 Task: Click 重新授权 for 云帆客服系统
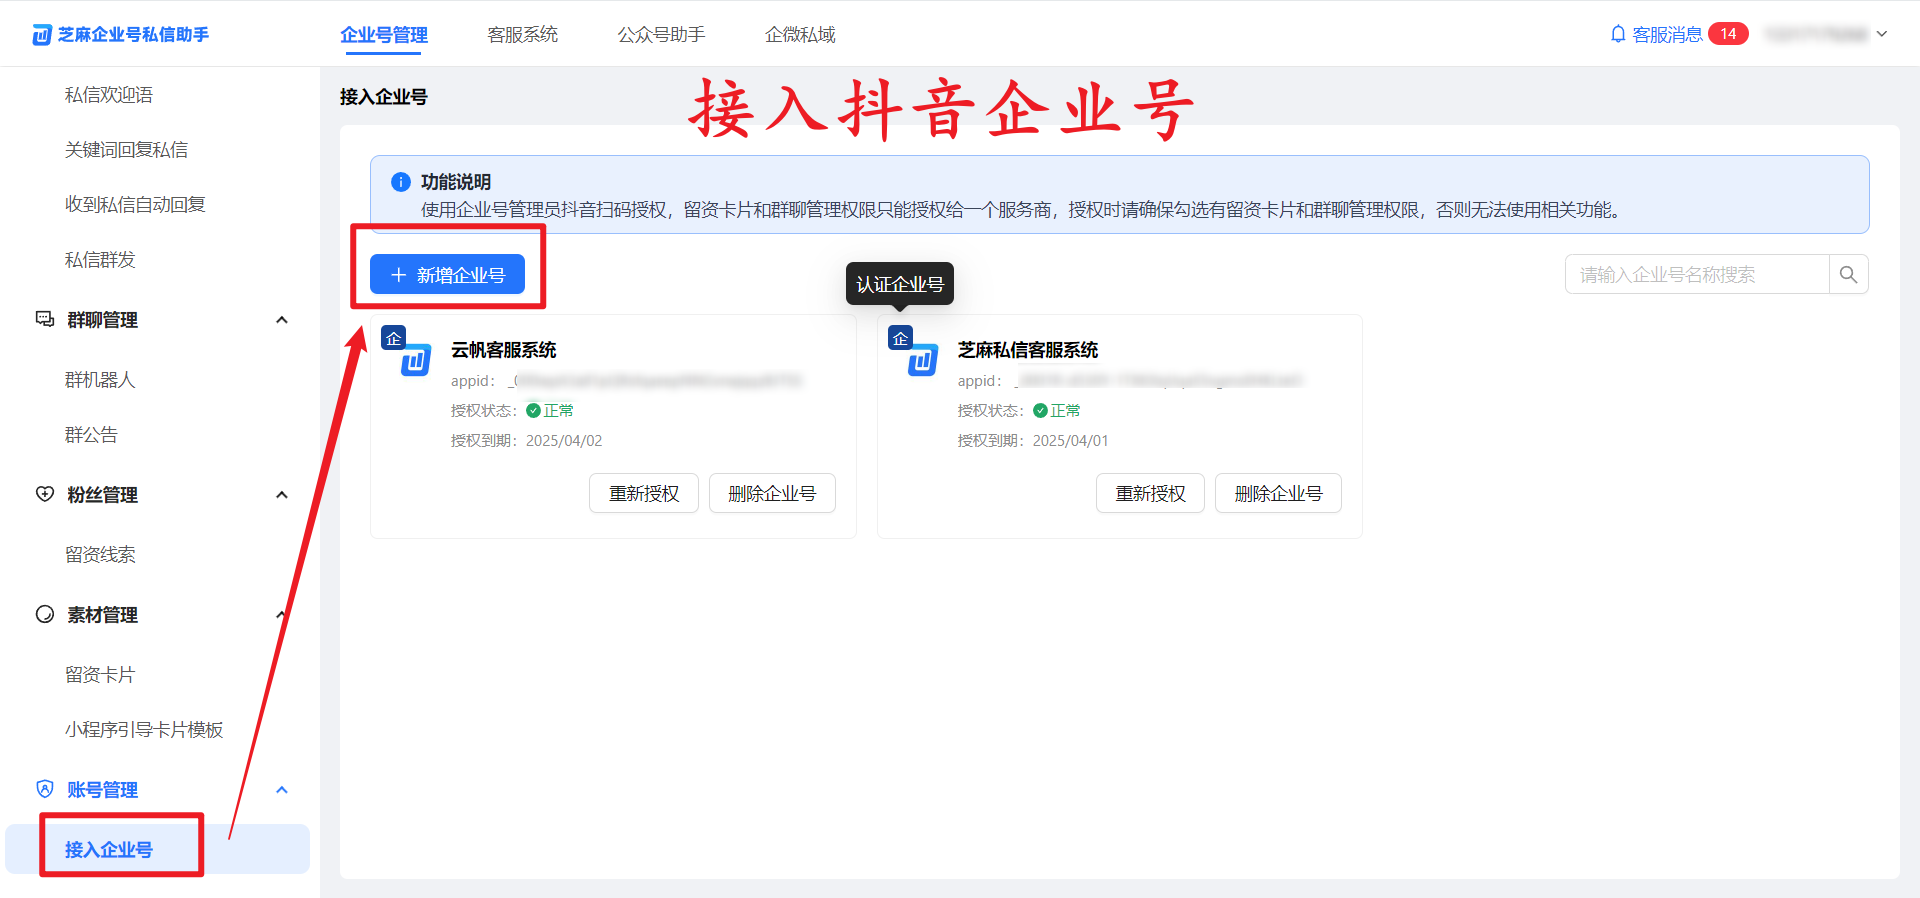644,493
